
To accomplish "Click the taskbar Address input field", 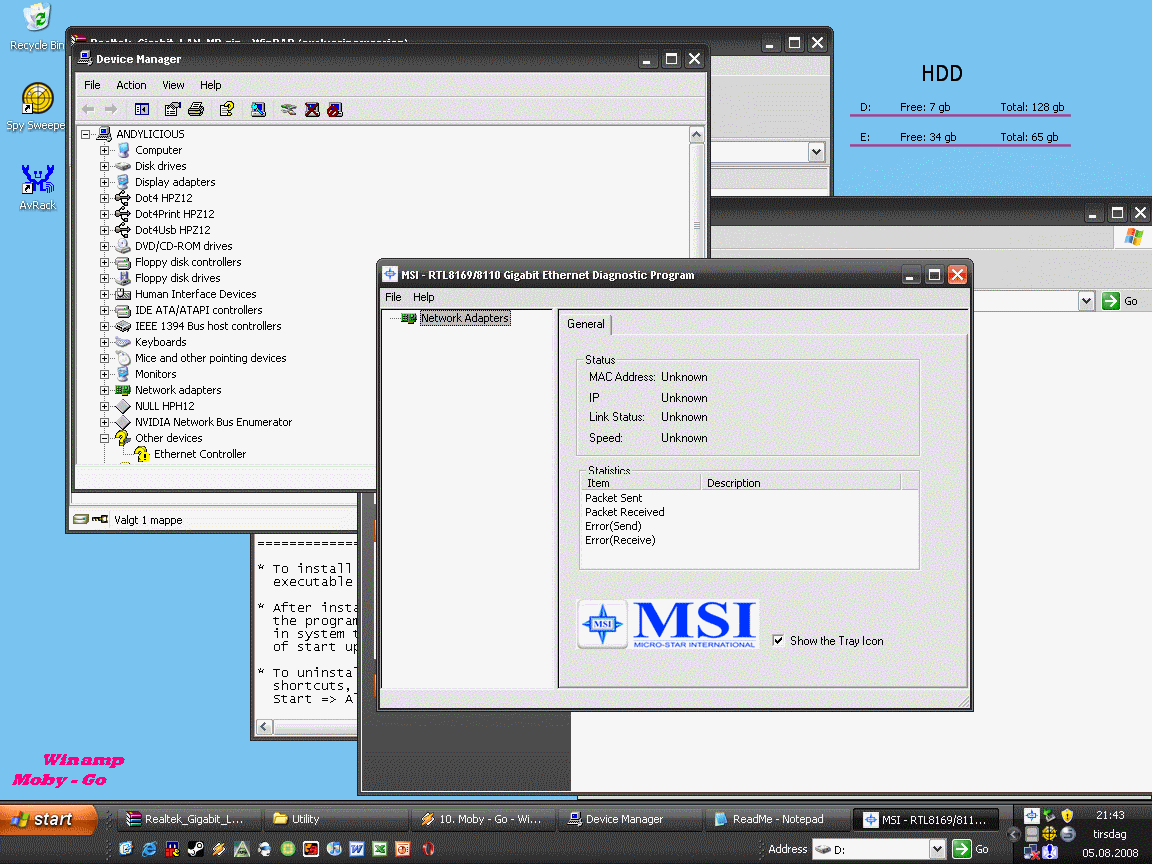I will coord(871,849).
